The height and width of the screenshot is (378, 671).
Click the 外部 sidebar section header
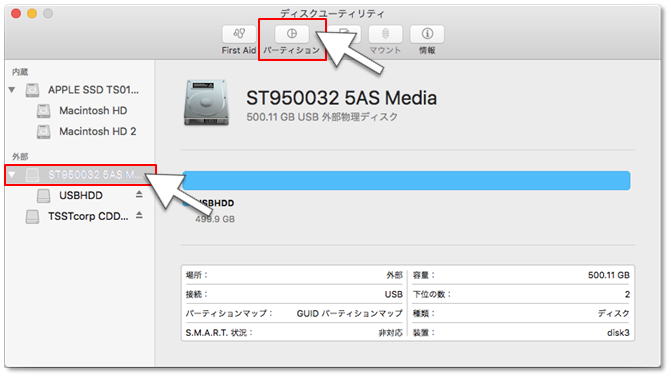click(20, 157)
